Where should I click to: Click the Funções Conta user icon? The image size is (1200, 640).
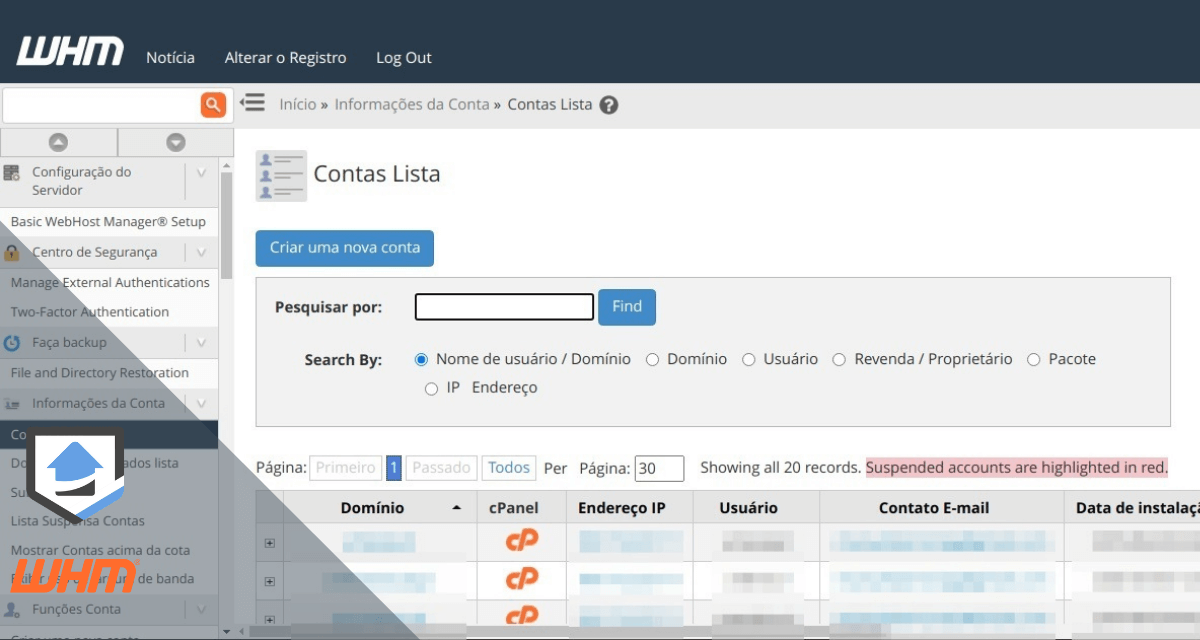[x=12, y=609]
